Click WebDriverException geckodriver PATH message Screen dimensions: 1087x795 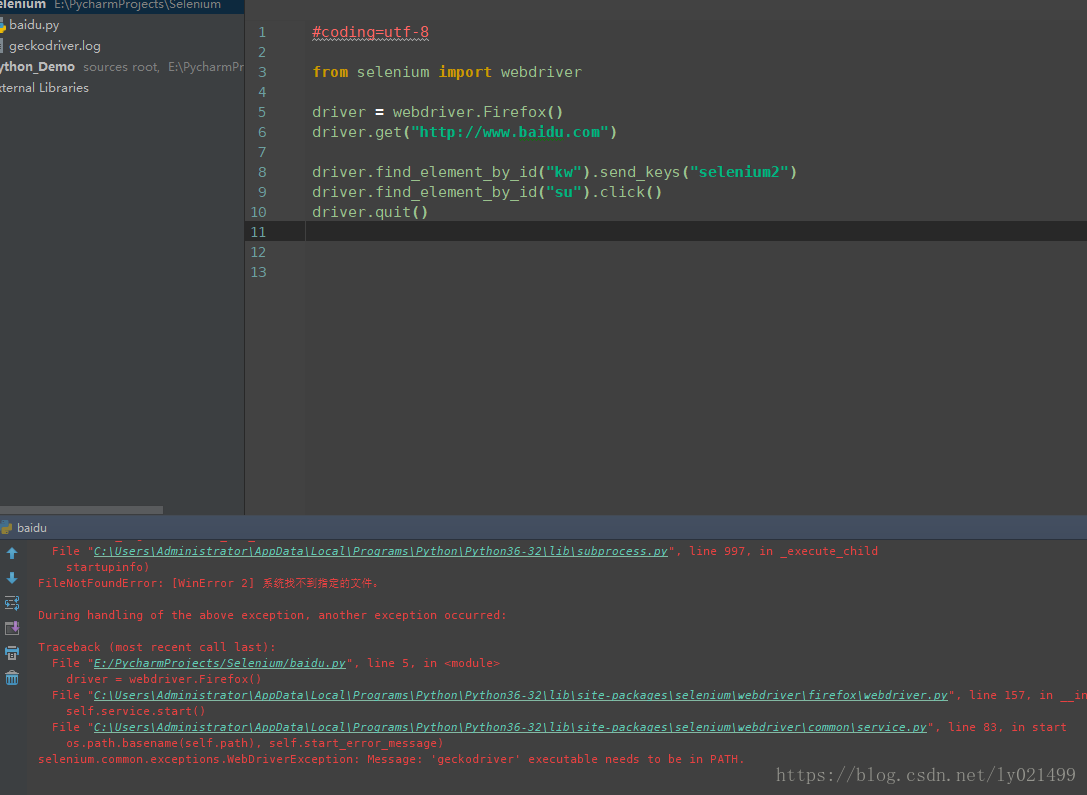391,759
